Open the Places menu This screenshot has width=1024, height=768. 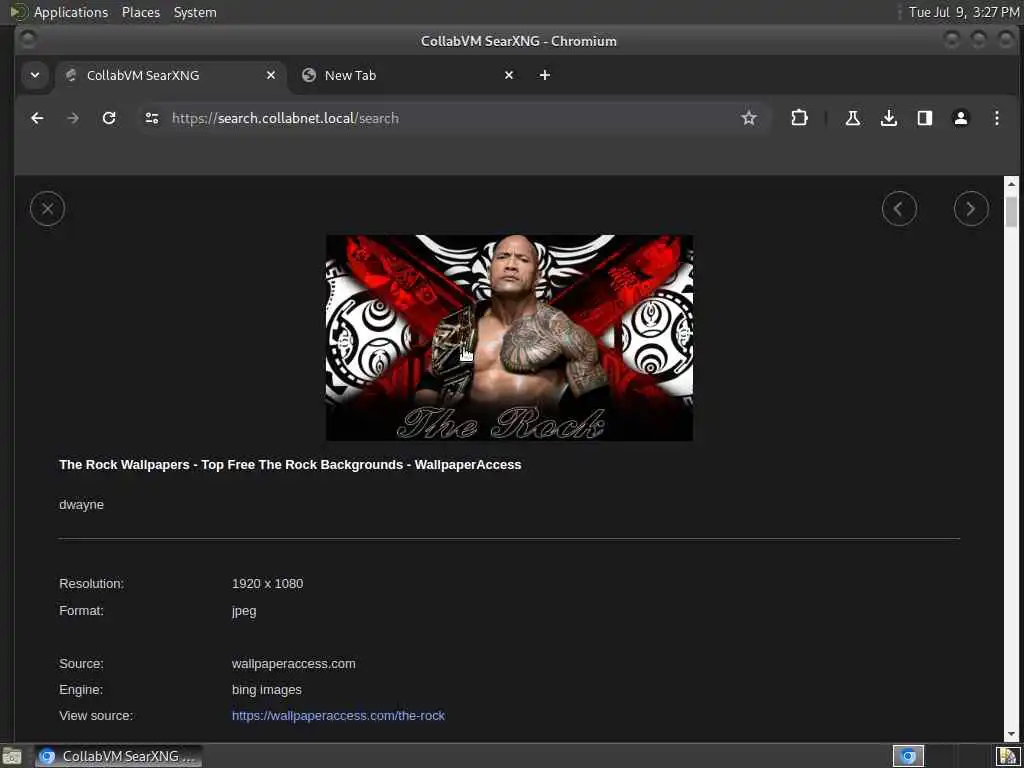140,12
